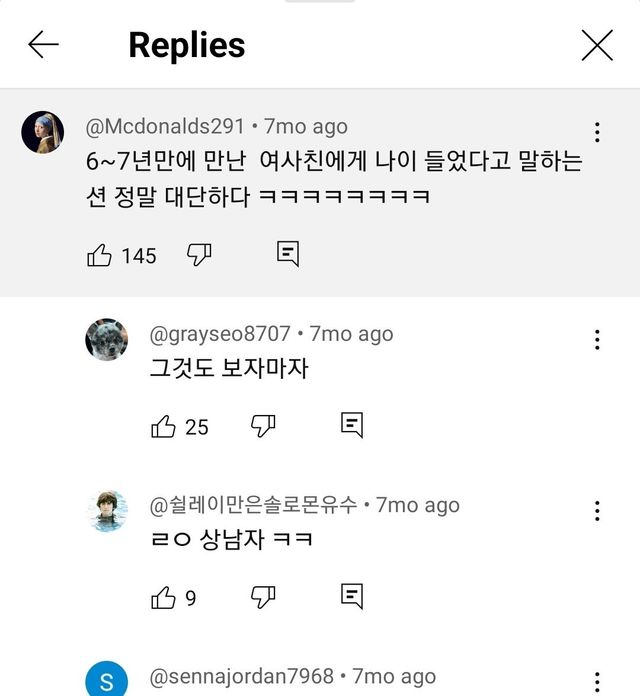Like the 상남자 reply with 9 likes
The width and height of the screenshot is (640, 696).
click(x=163, y=598)
